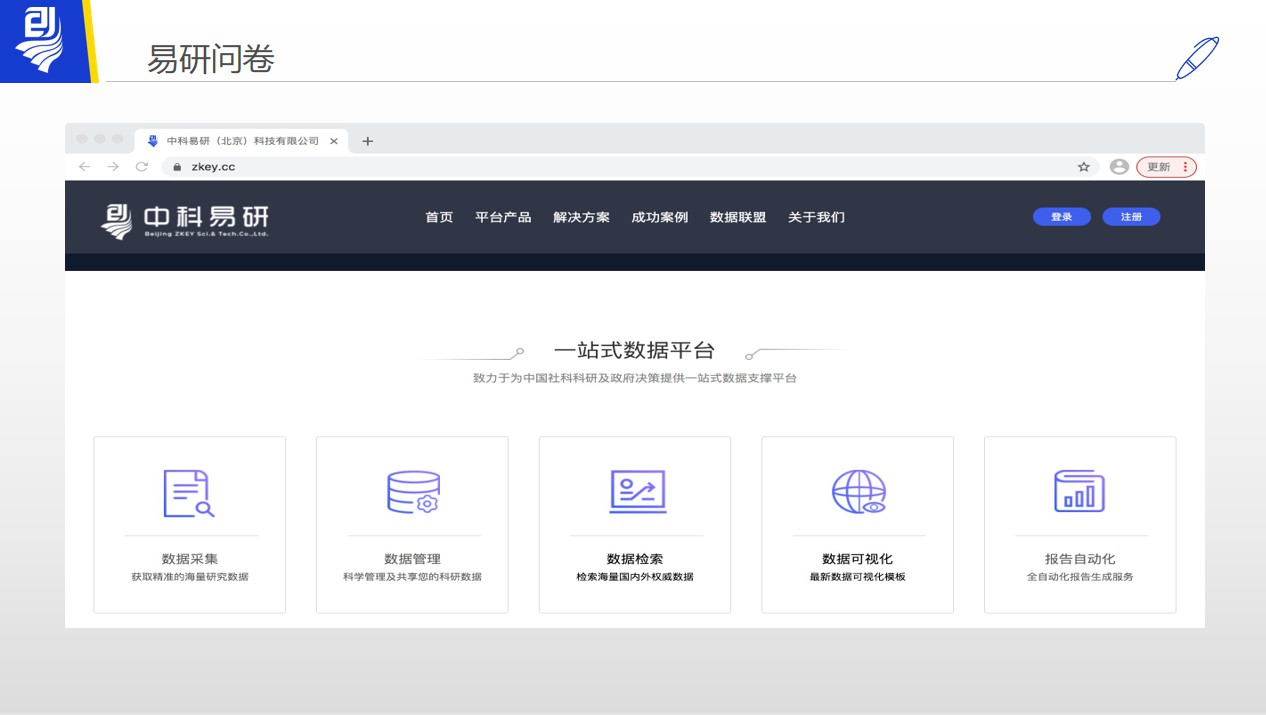Open the browser profile avatar icon

click(x=1119, y=167)
